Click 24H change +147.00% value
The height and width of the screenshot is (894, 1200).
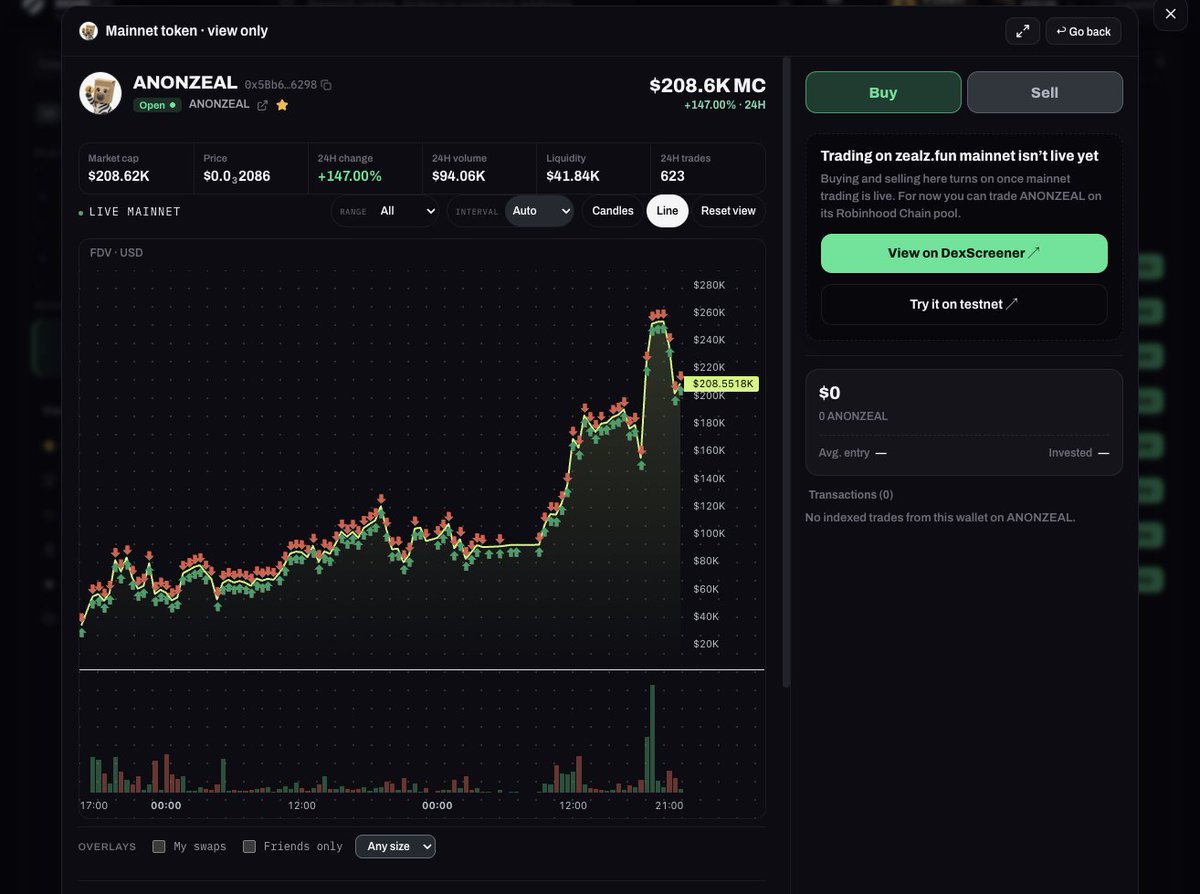point(349,176)
